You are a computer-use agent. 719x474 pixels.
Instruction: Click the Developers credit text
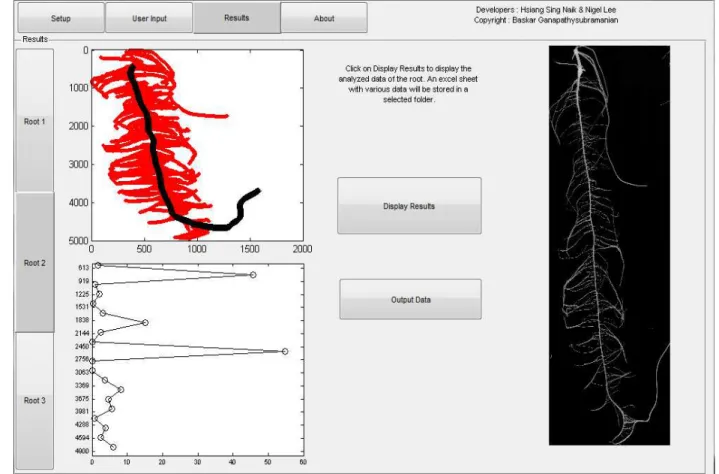[x=546, y=10]
